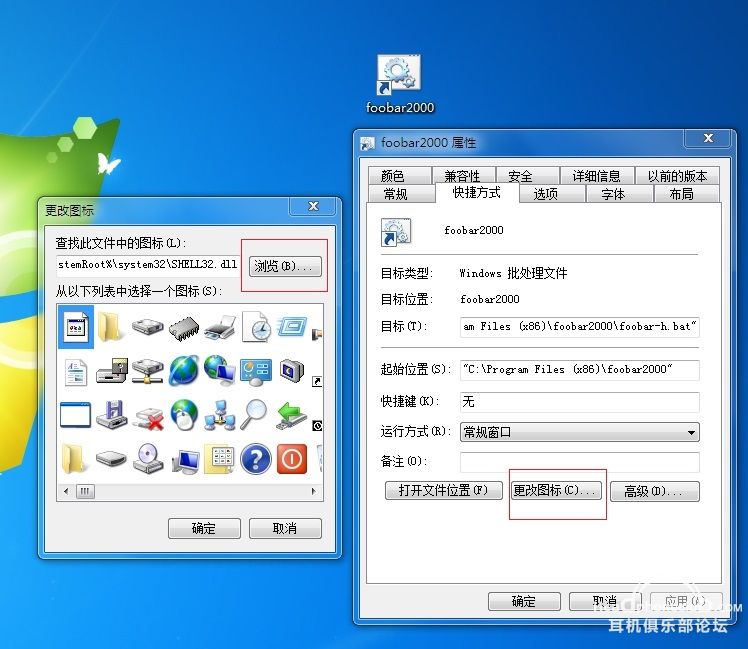This screenshot has height=649, width=748.
Task: Go to the 常规 tab
Action: (x=402, y=194)
